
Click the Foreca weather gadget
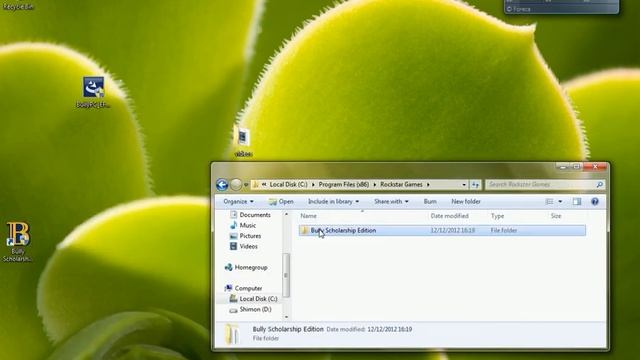click(561, 7)
